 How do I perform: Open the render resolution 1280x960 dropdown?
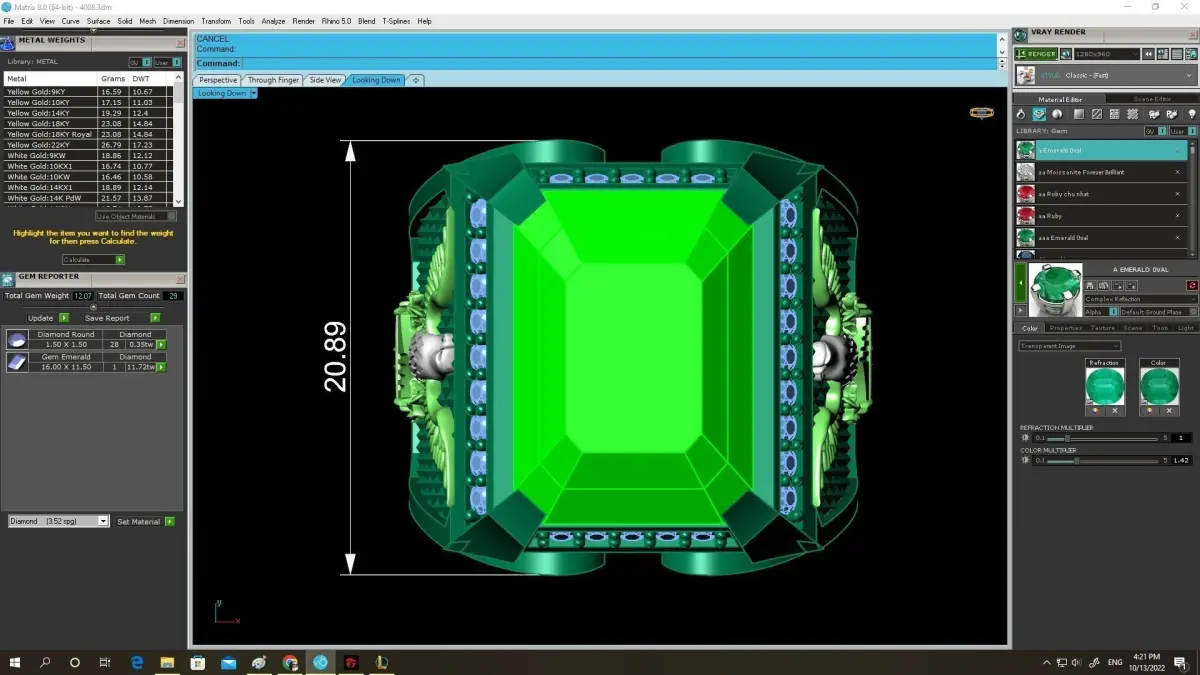coord(1106,54)
